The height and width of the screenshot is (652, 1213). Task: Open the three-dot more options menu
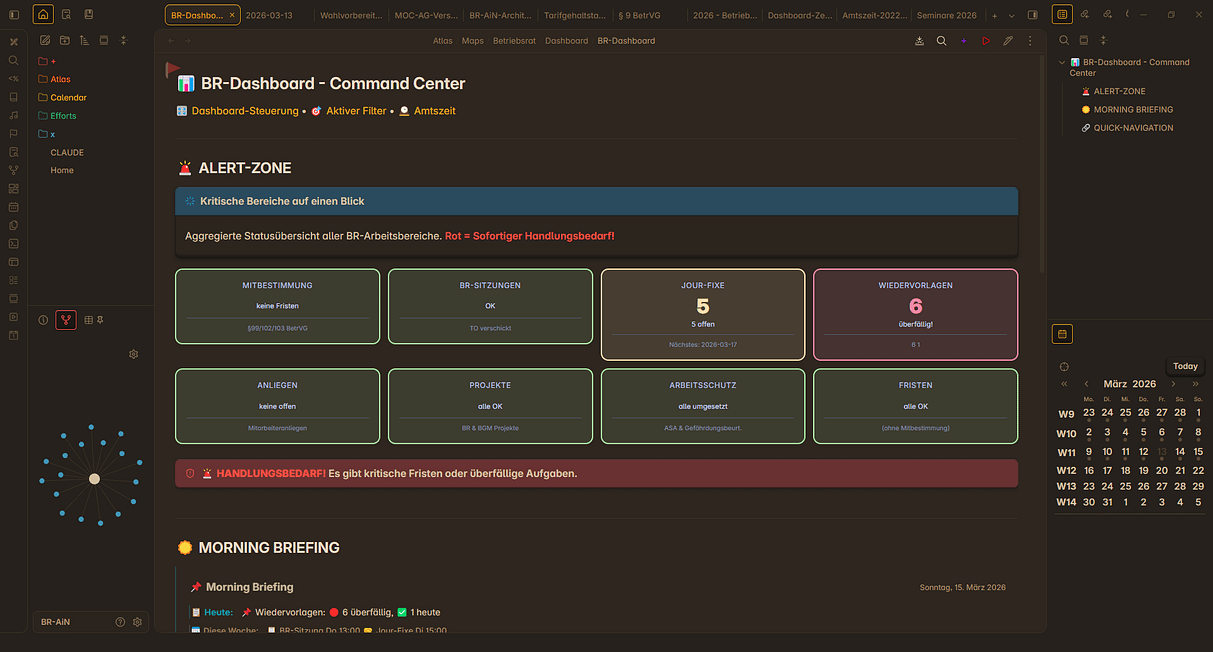pos(1030,41)
